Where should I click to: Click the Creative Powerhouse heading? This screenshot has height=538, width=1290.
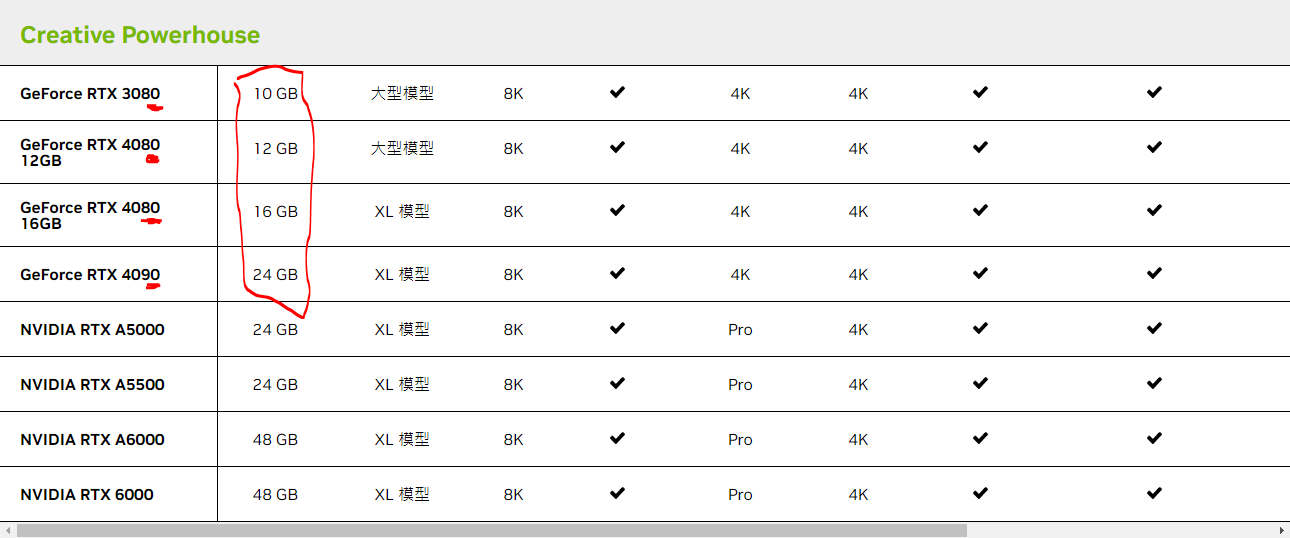140,35
